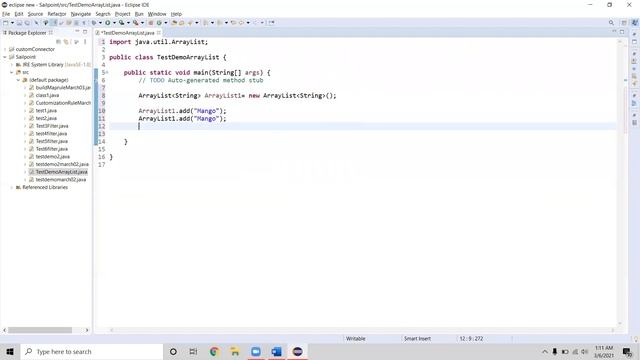
Task: Select Test3Filter.java in Package Explorer
Action: (52, 126)
